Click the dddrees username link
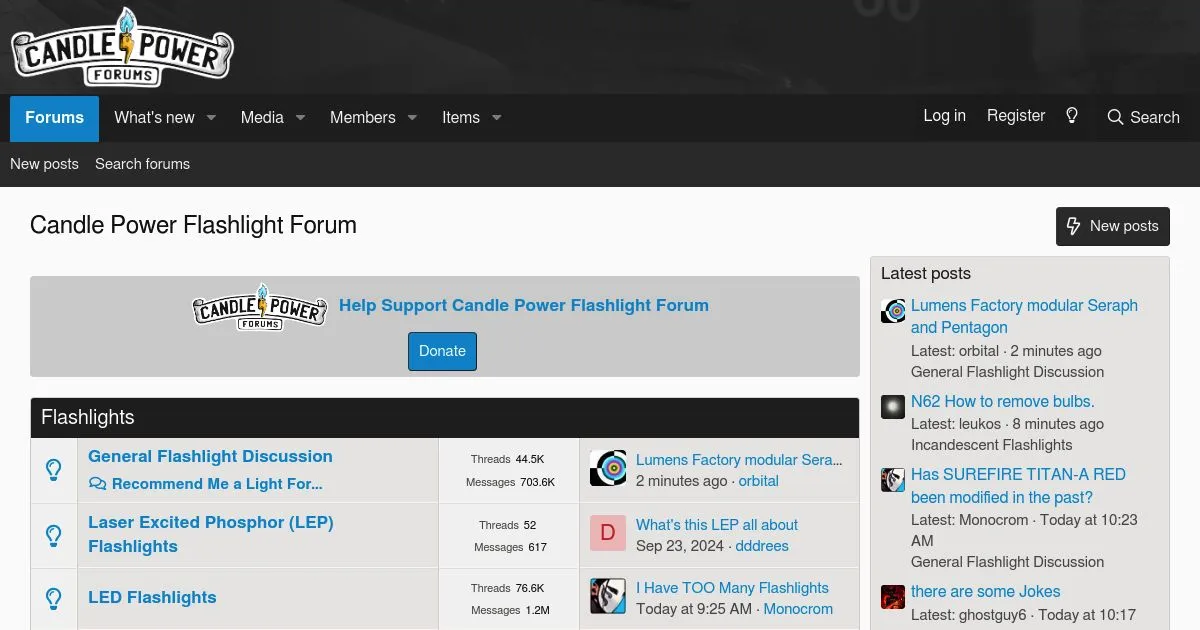 tap(762, 546)
